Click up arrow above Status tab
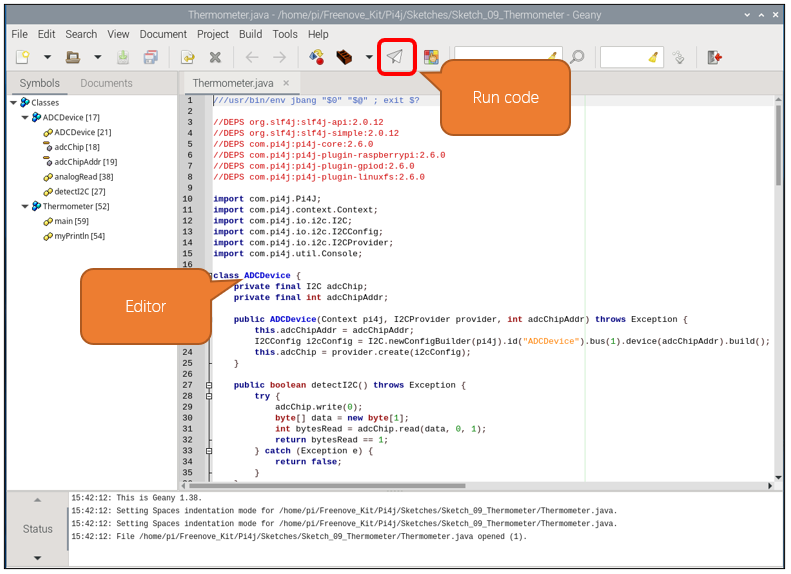This screenshot has height=574, width=791. [x=37, y=500]
